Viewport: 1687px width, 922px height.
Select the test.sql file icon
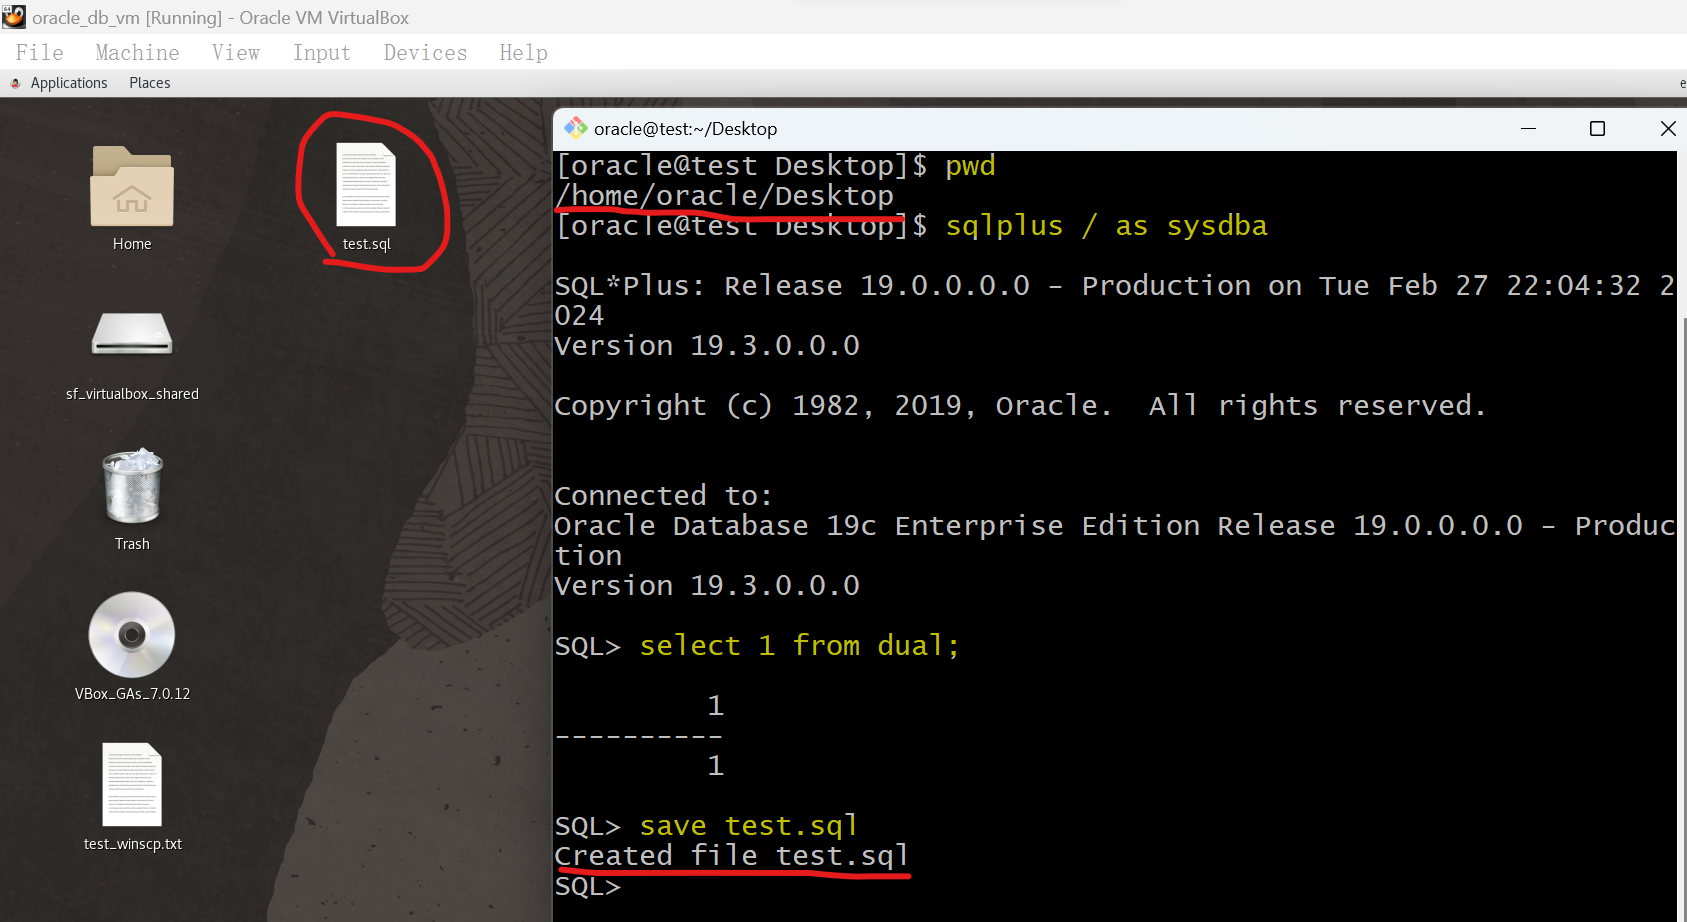pyautogui.click(x=366, y=185)
